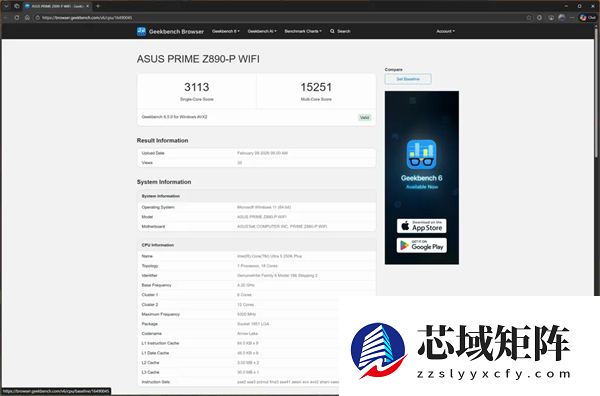This screenshot has width=600, height=396.
Task: Open a new browser tab
Action: point(98,6)
